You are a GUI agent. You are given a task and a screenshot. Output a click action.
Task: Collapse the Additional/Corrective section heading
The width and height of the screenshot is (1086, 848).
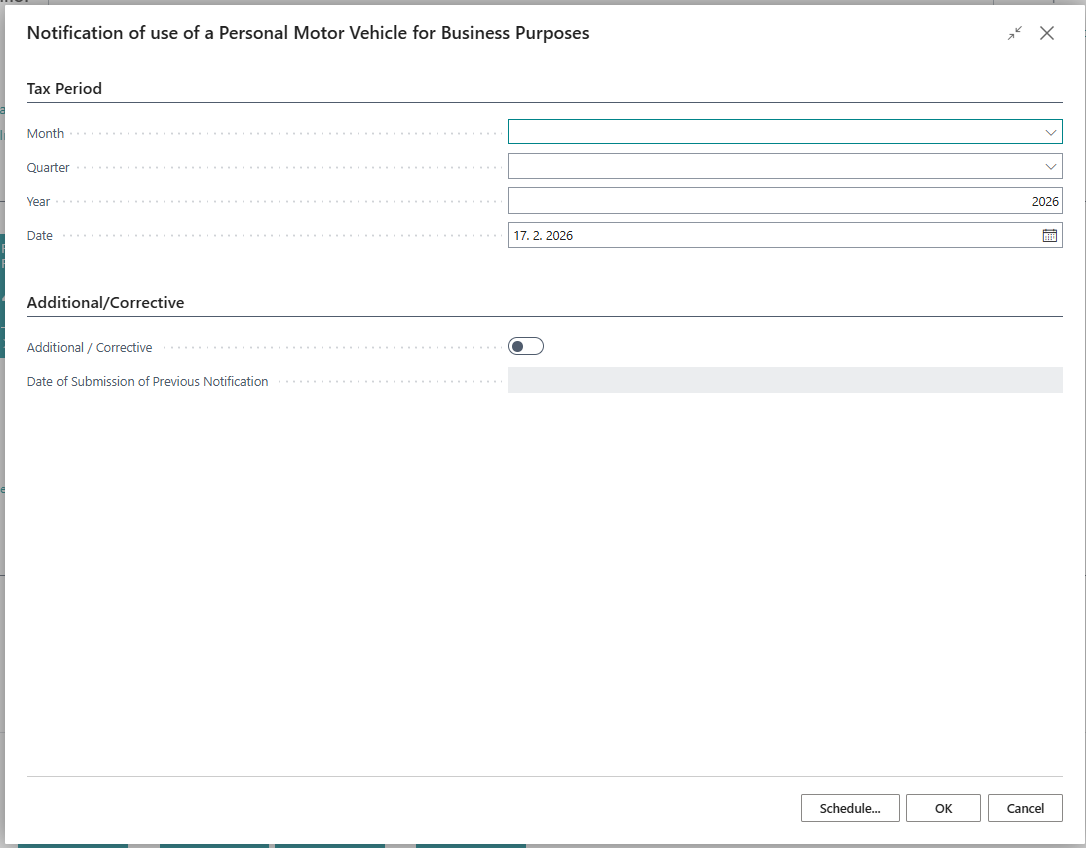[x=105, y=303]
